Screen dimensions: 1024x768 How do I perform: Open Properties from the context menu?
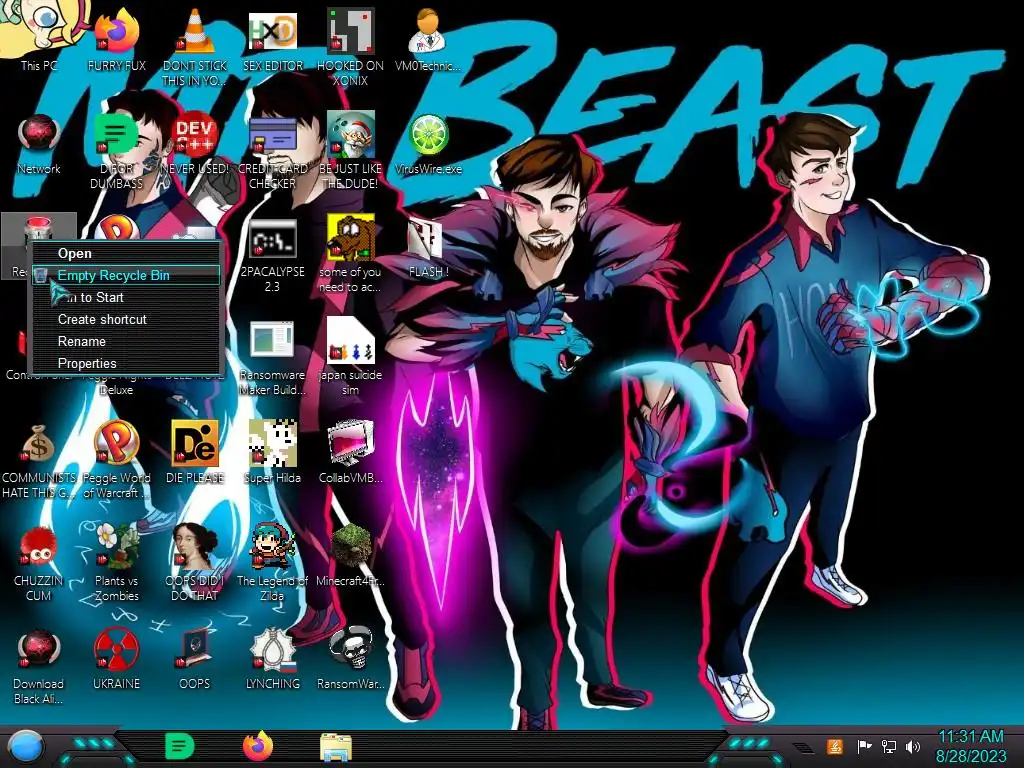coord(127,363)
